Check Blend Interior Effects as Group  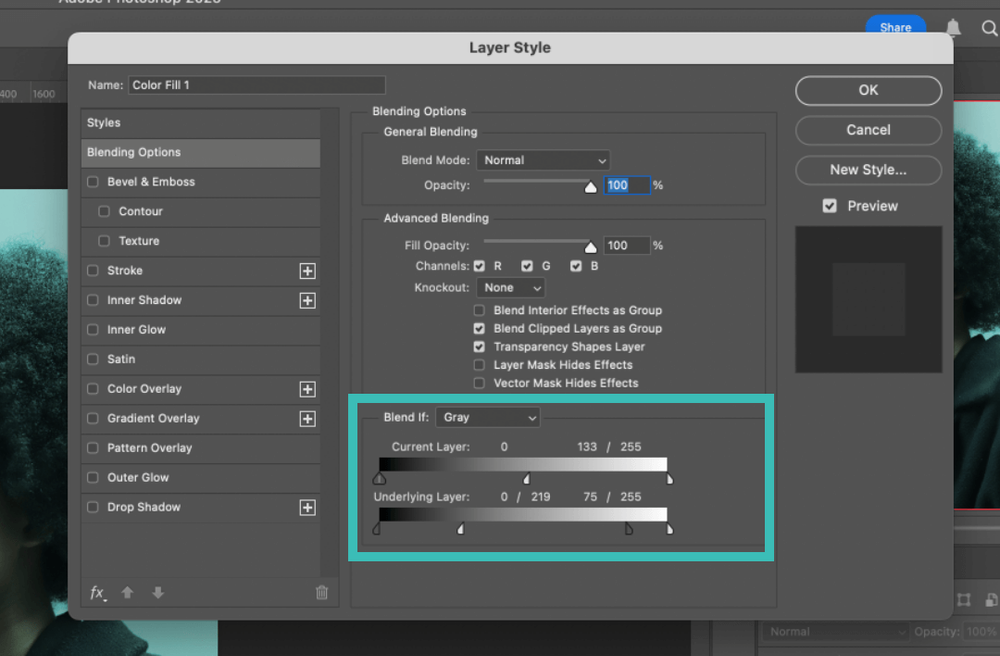479,310
